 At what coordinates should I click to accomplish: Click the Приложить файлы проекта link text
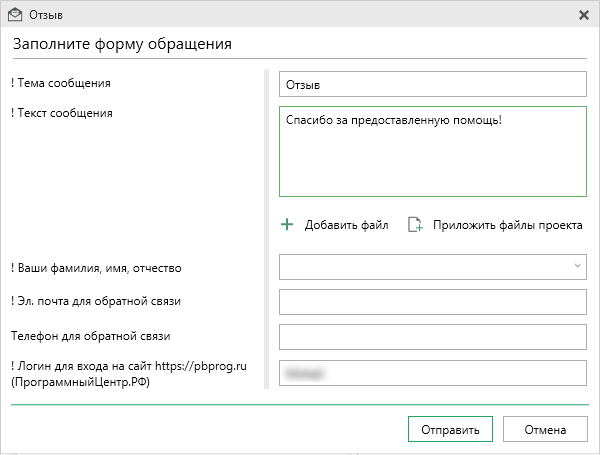tap(507, 225)
